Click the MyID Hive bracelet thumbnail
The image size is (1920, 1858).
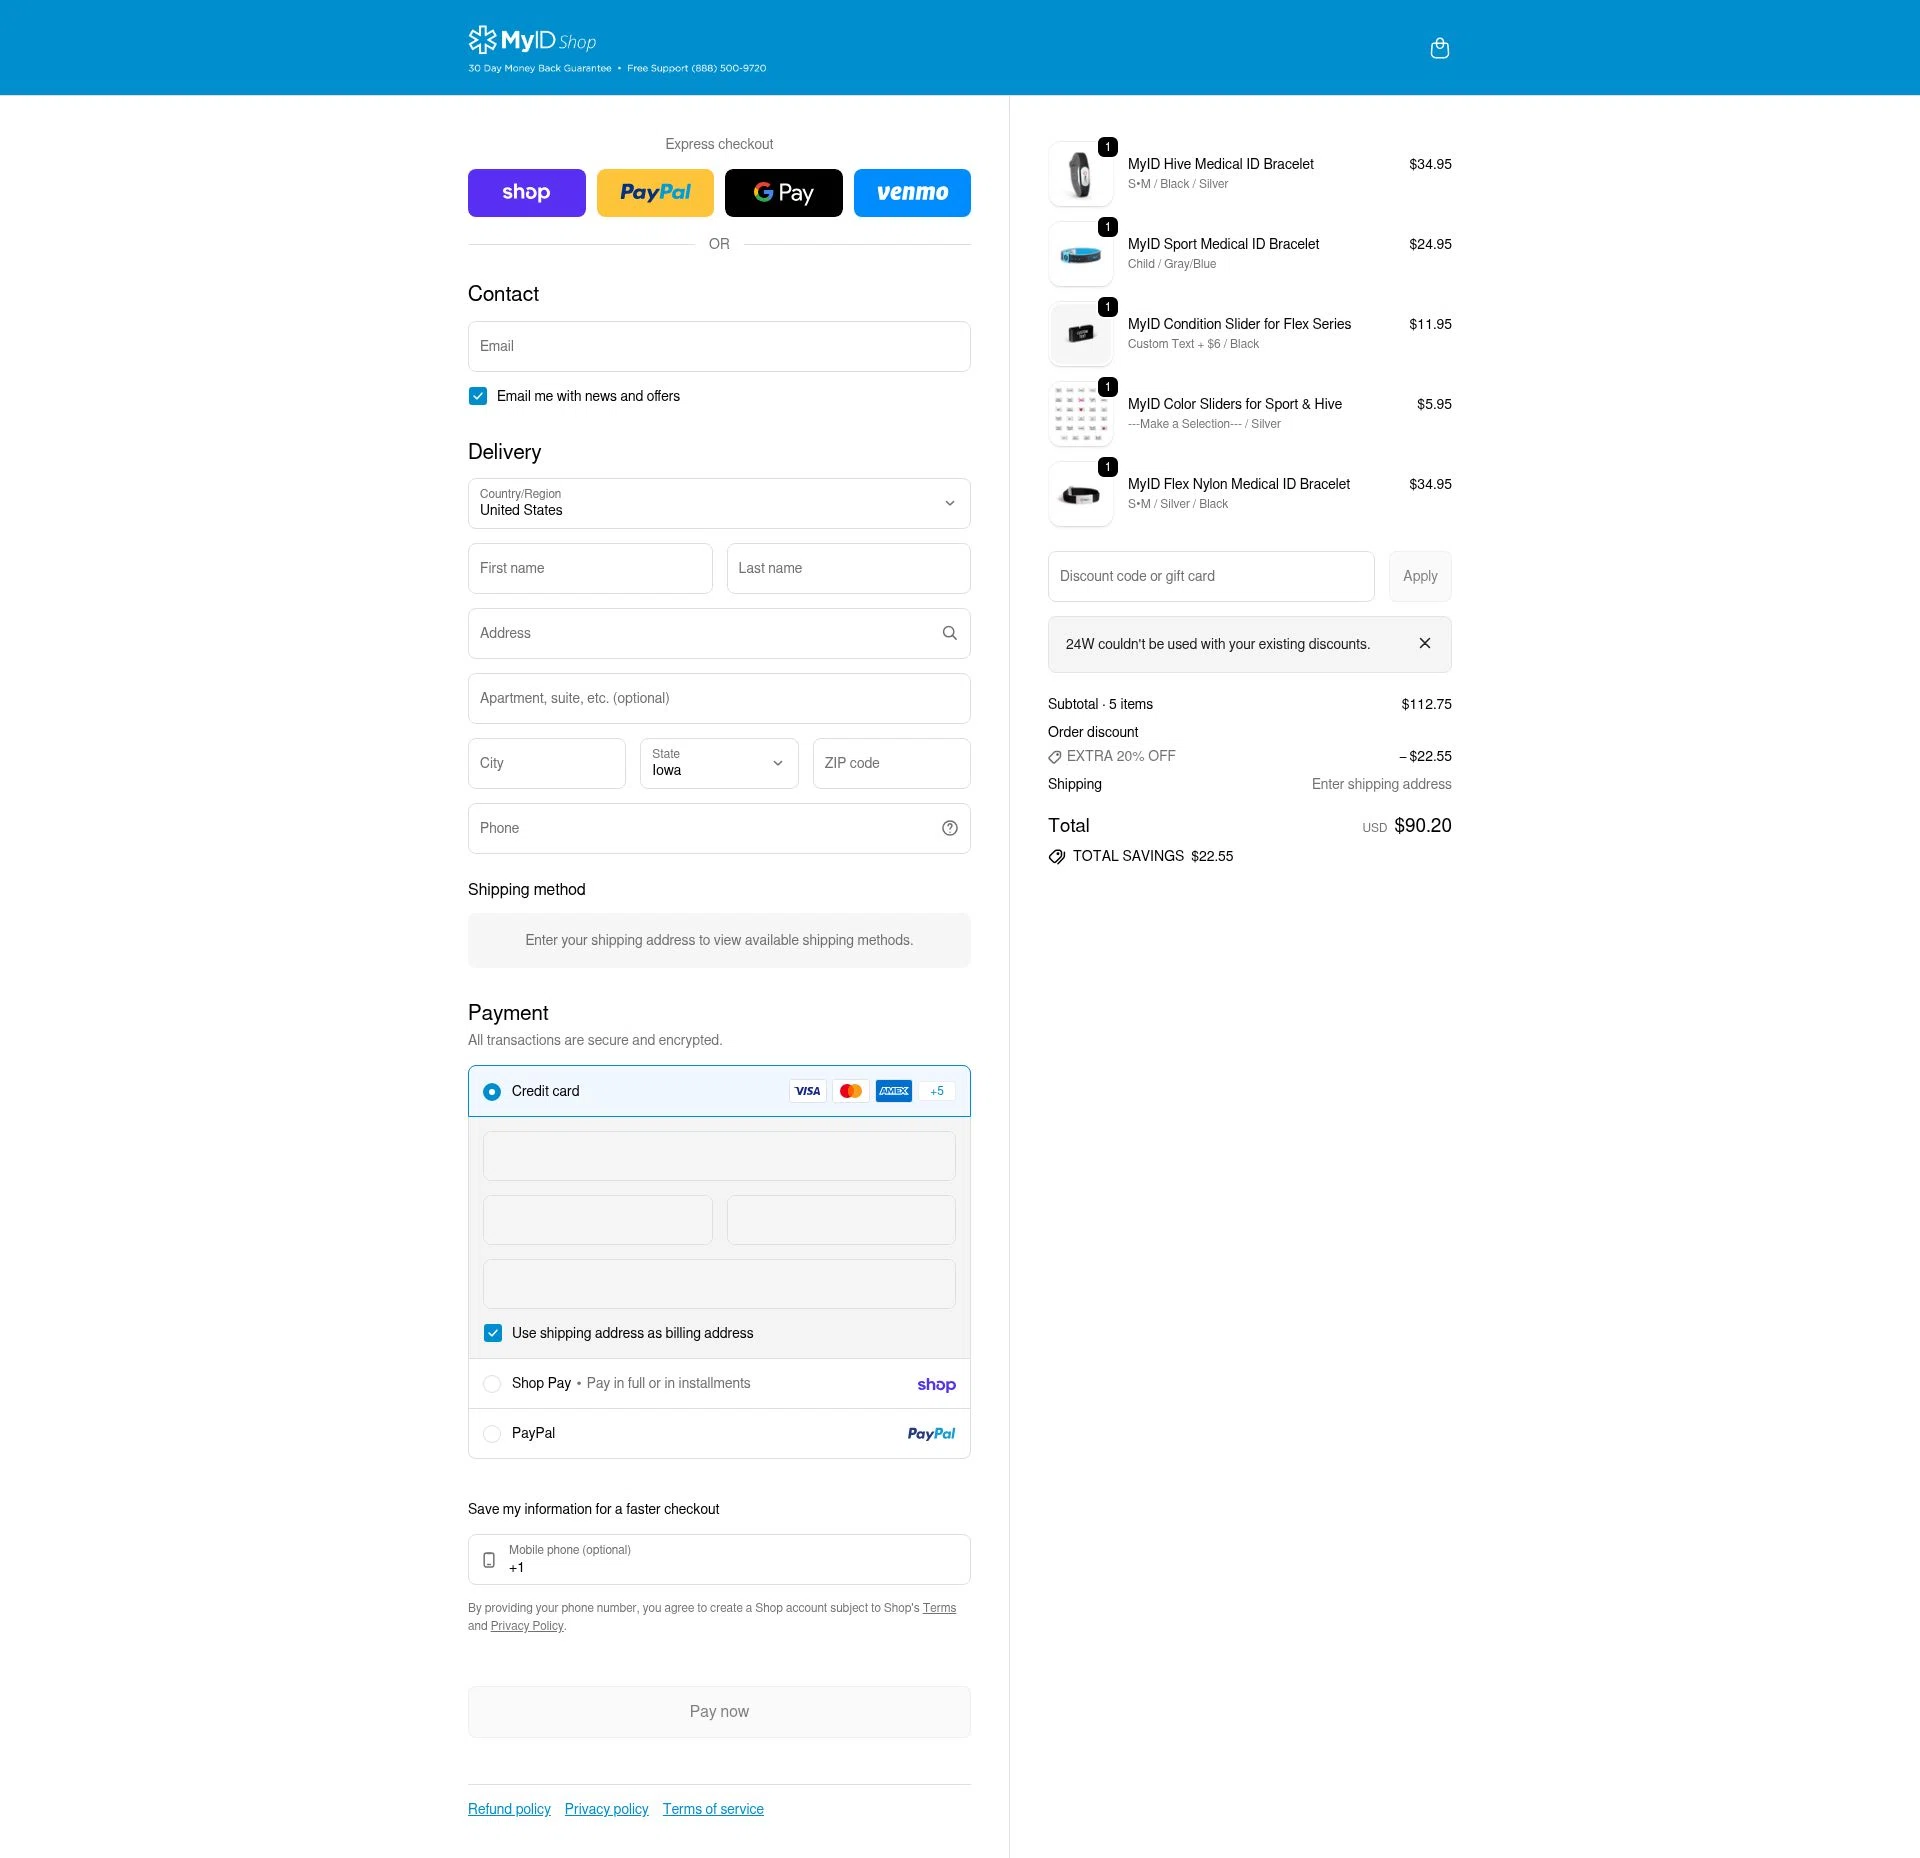[x=1081, y=173]
